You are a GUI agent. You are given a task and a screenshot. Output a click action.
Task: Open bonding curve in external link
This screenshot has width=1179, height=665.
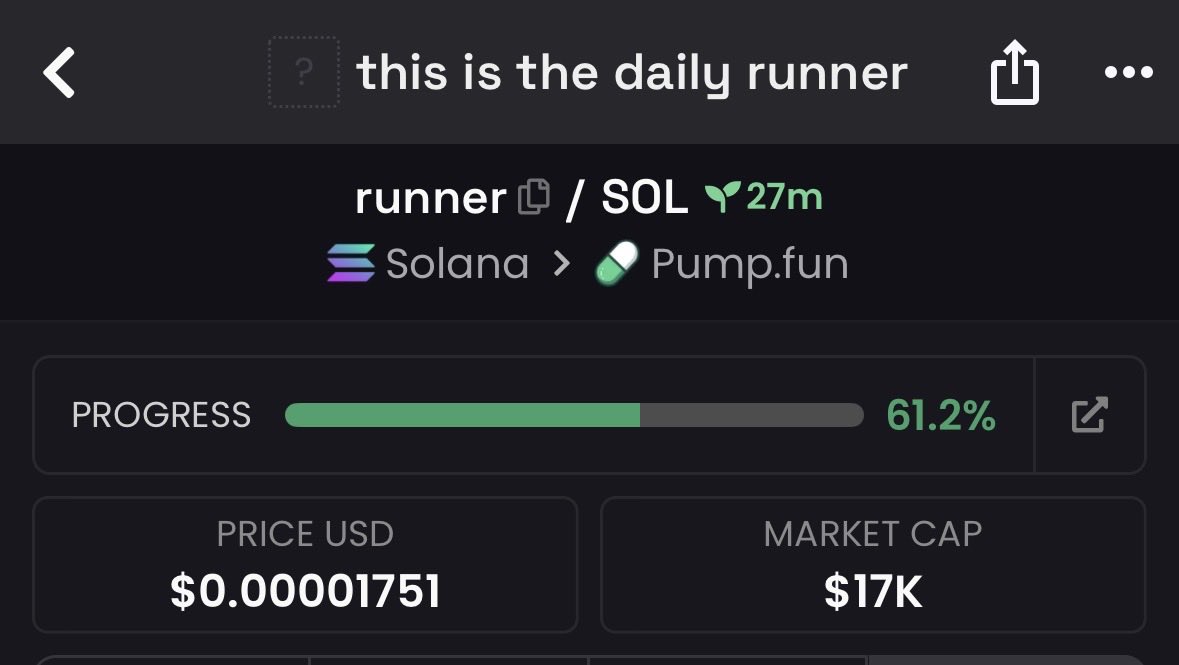coord(1089,415)
